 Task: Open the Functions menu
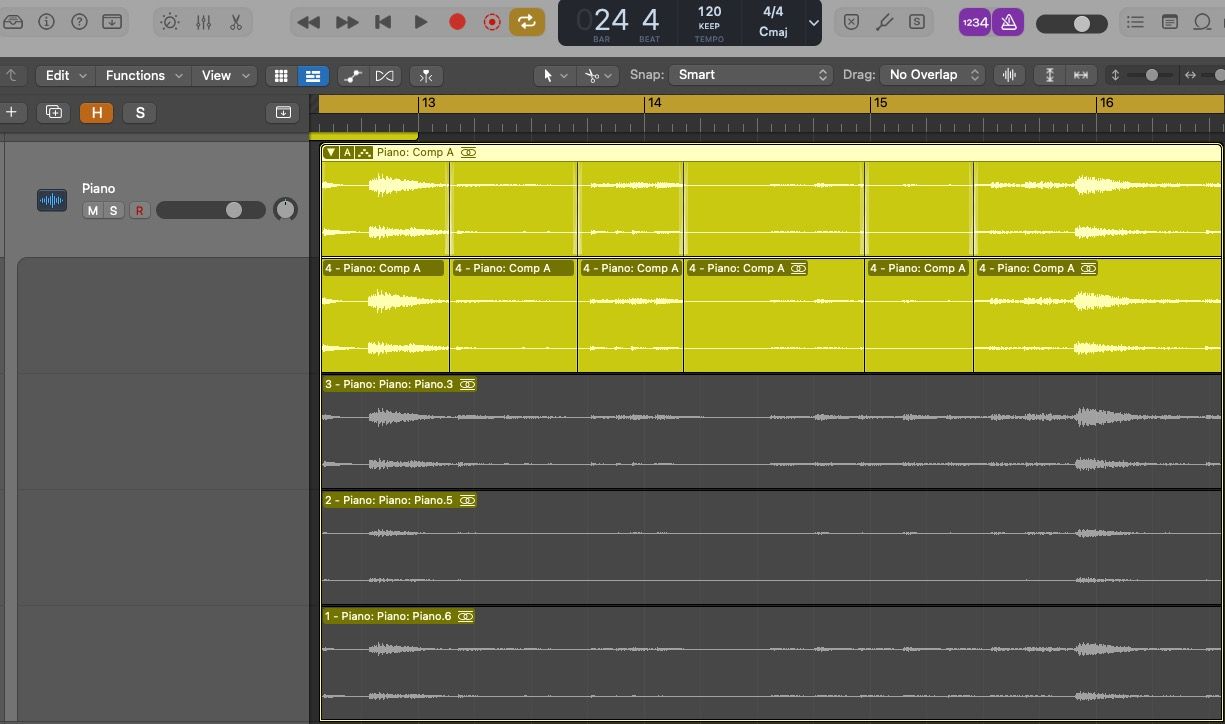(x=144, y=75)
